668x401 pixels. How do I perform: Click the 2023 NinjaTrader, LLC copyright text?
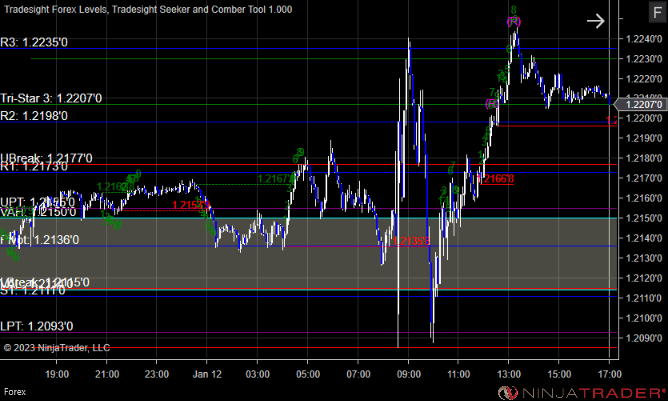coord(57,348)
